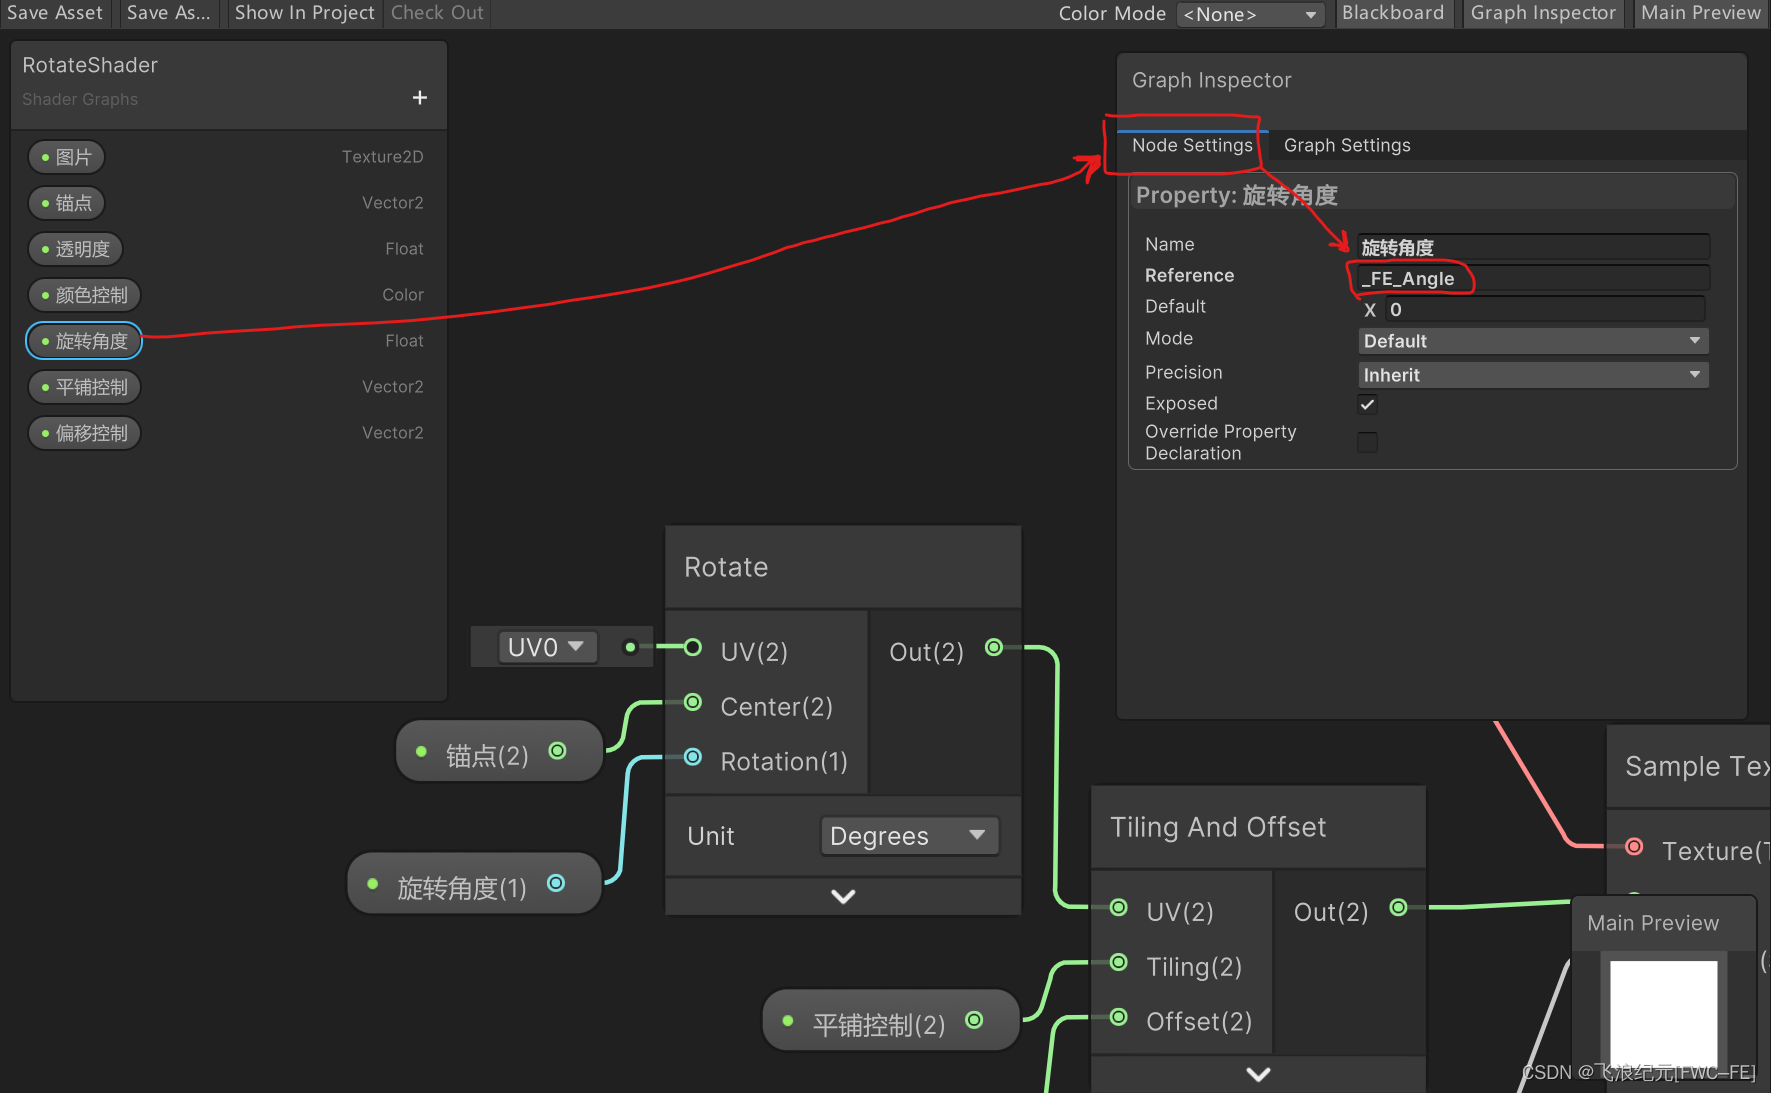Screen dimensions: 1771x1093
Task: Click the Reference field containing _FE_Angle
Action: click(1533, 278)
